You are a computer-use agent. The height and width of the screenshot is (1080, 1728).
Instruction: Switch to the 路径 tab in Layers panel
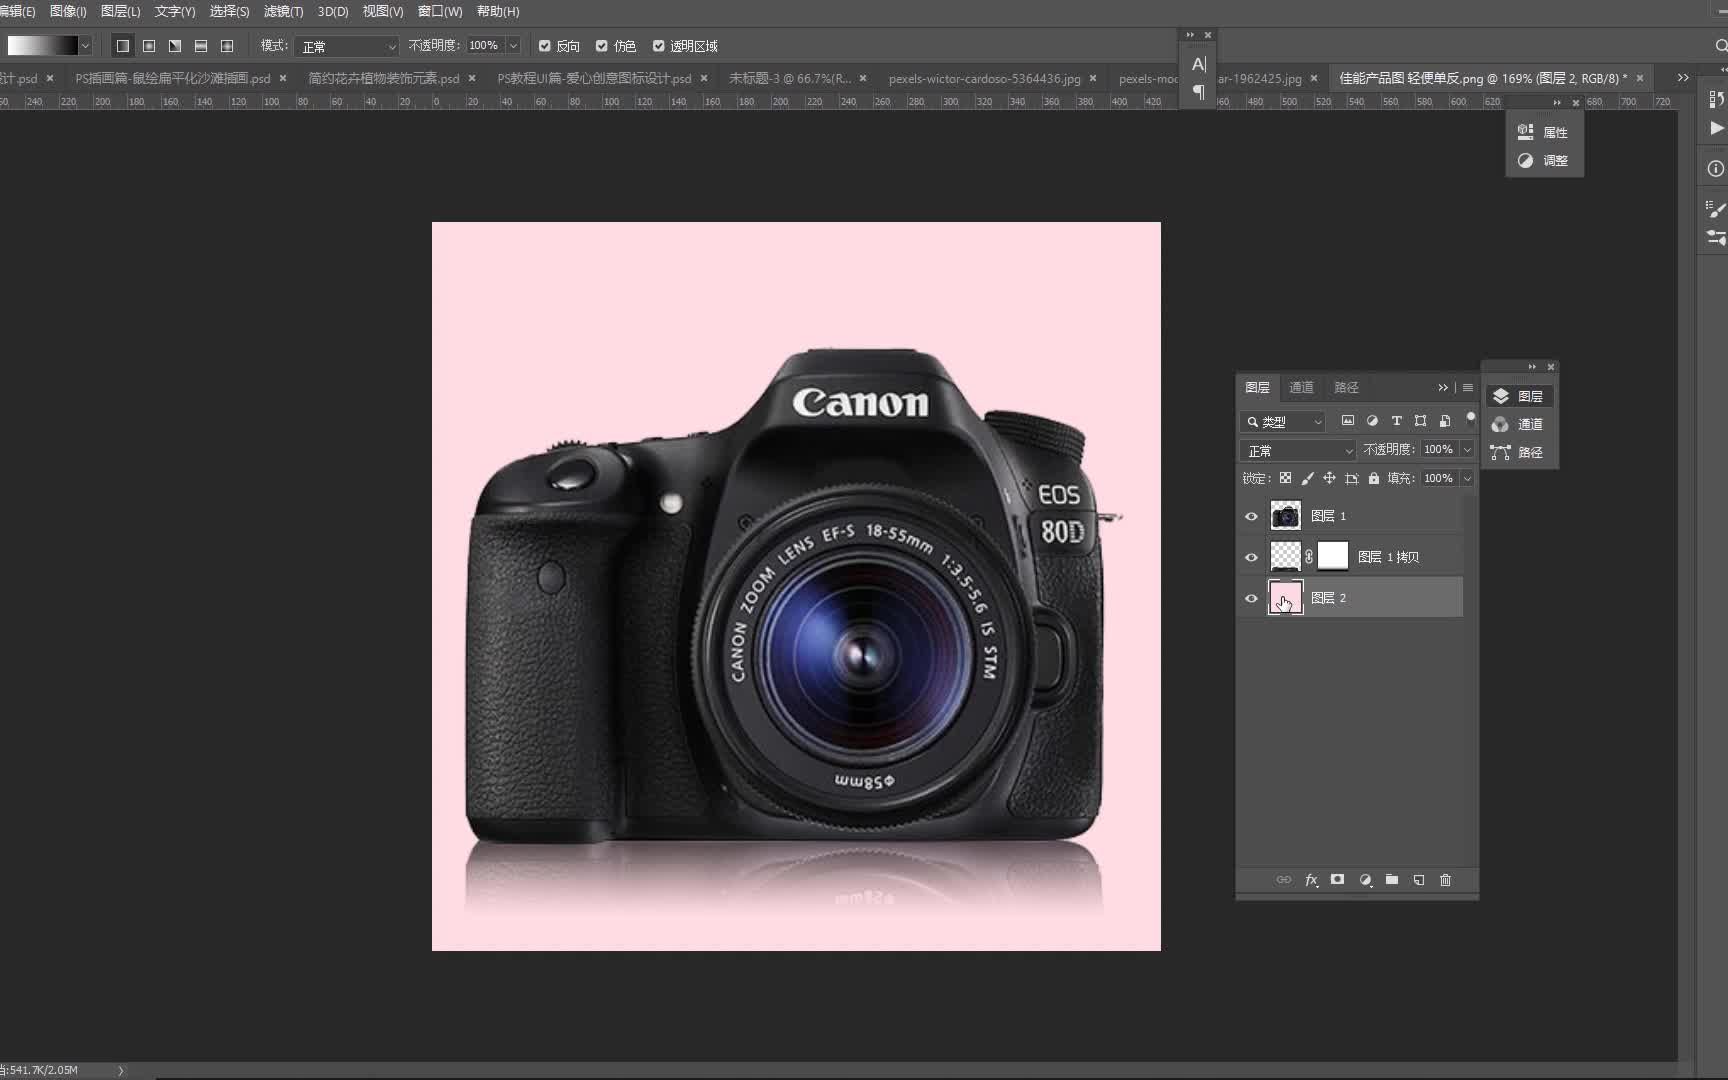coord(1346,388)
